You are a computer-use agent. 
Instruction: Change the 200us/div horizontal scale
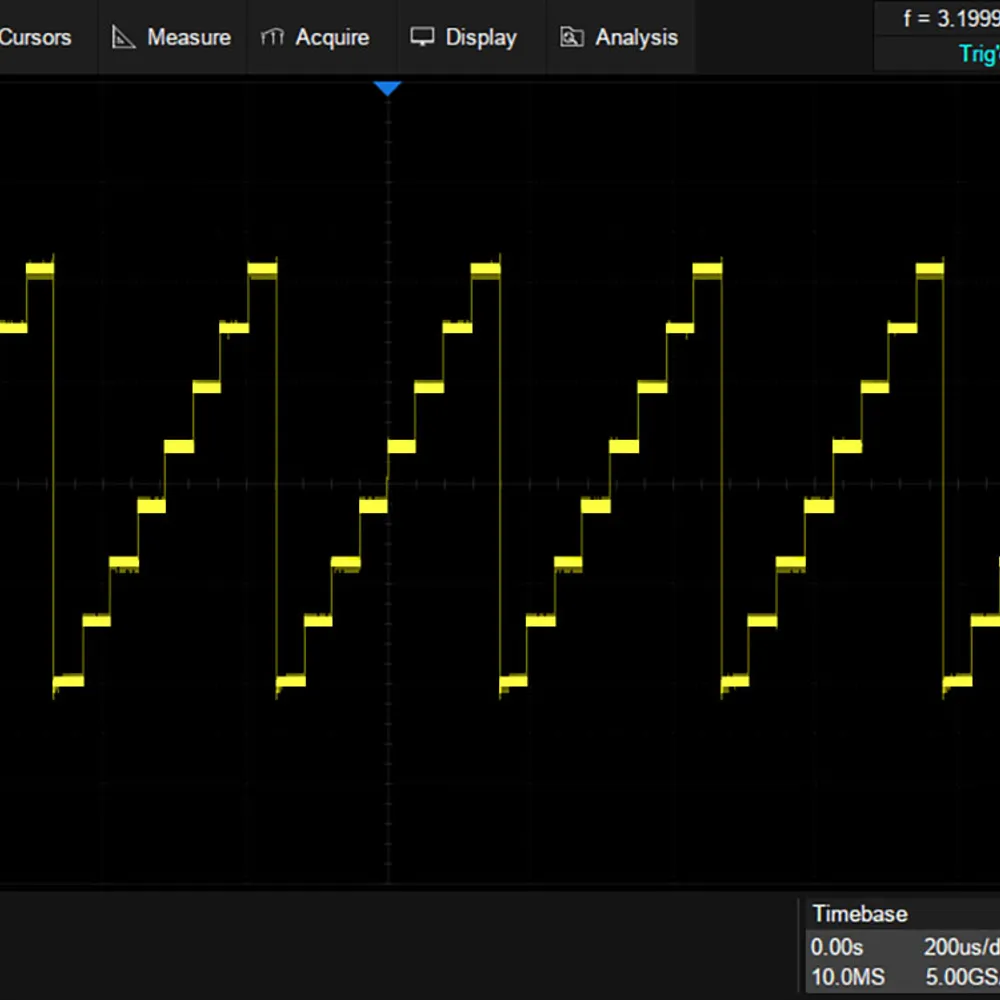pyautogui.click(x=960, y=946)
